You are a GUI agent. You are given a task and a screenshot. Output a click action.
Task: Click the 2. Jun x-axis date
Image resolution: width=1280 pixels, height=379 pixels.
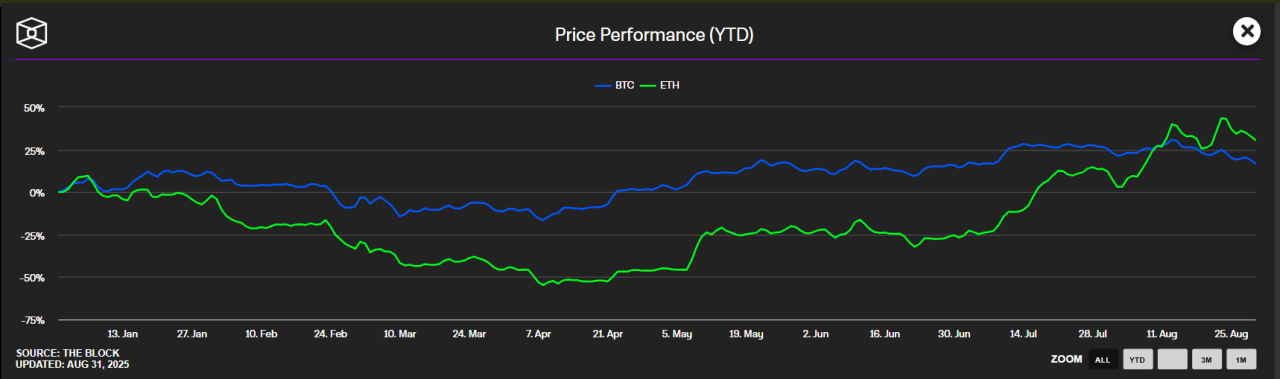pos(816,334)
